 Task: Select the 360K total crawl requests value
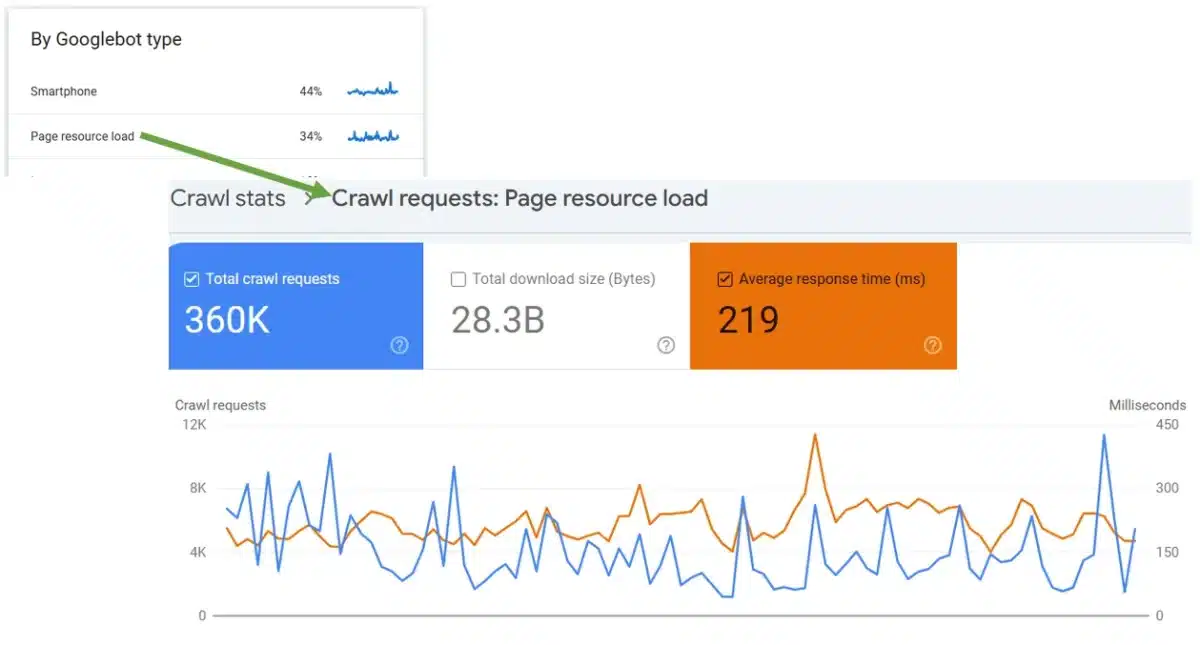(227, 320)
